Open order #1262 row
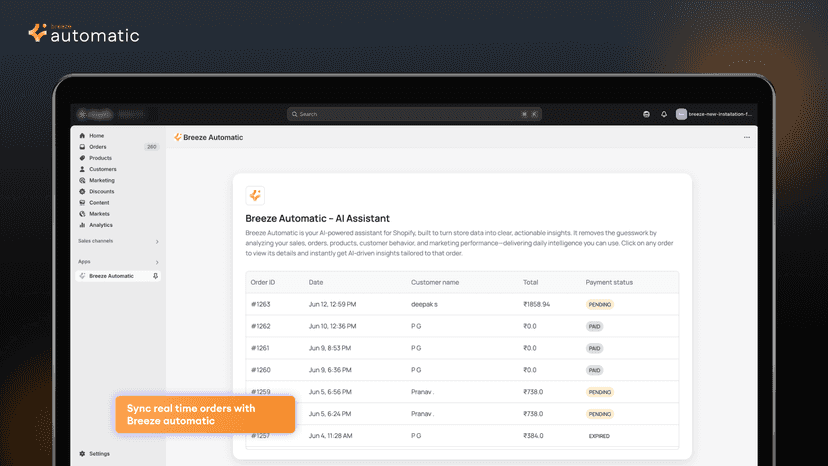 pyautogui.click(x=462, y=326)
